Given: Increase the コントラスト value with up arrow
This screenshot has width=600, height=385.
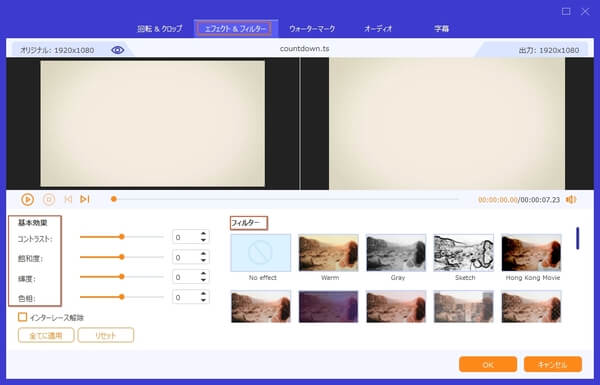Looking at the screenshot, I should click(x=203, y=233).
